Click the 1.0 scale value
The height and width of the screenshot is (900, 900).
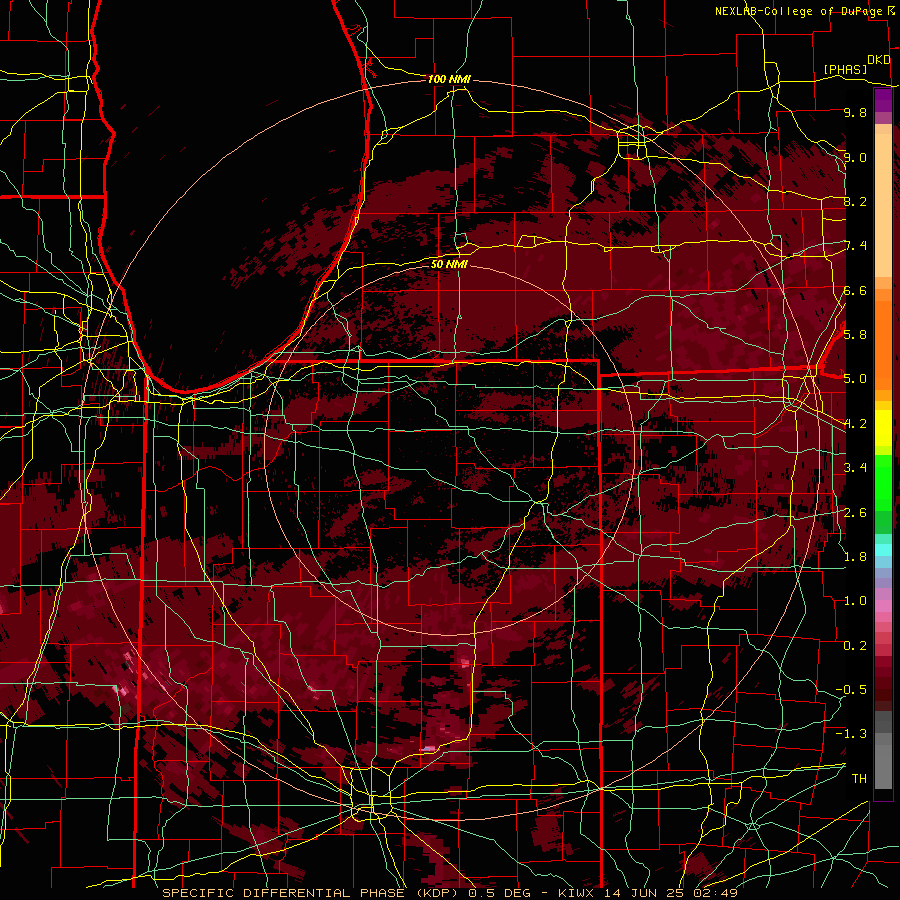point(855,600)
